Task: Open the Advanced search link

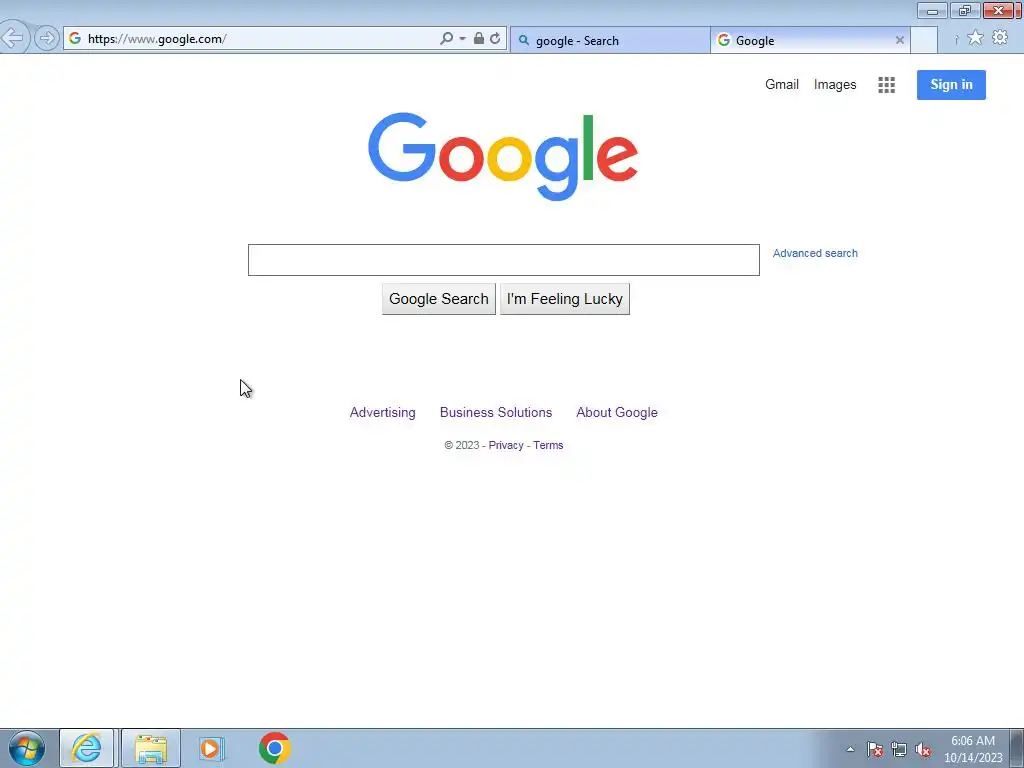Action: [815, 253]
